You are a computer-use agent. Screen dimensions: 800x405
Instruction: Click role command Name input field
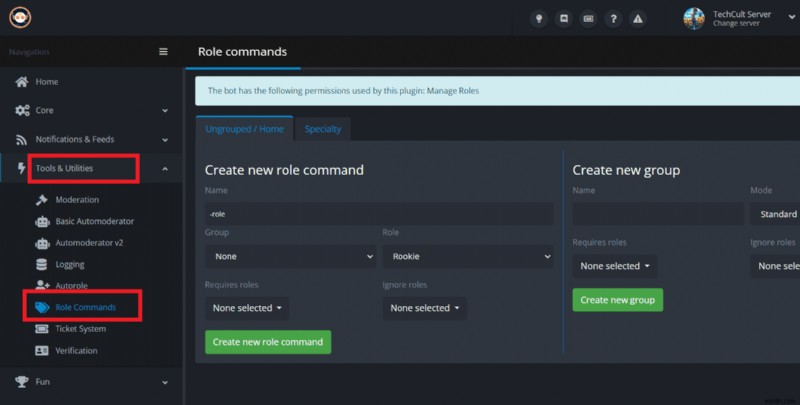click(379, 214)
